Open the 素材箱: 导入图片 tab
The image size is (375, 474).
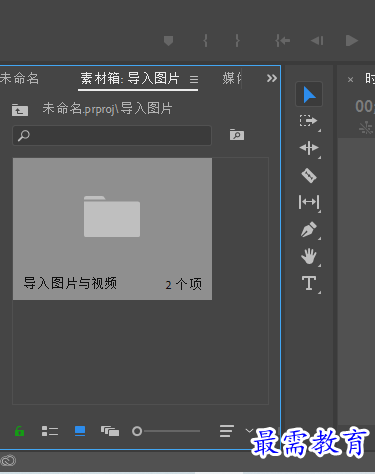[x=130, y=79]
